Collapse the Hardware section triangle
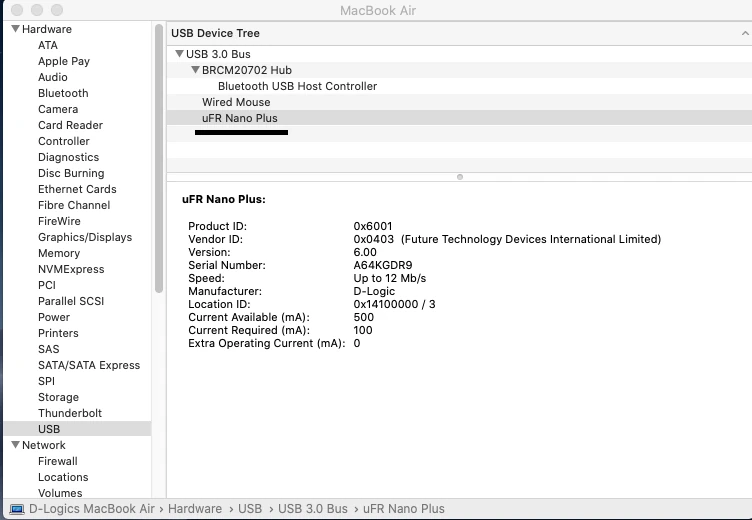The height and width of the screenshot is (520, 752). click(15, 29)
